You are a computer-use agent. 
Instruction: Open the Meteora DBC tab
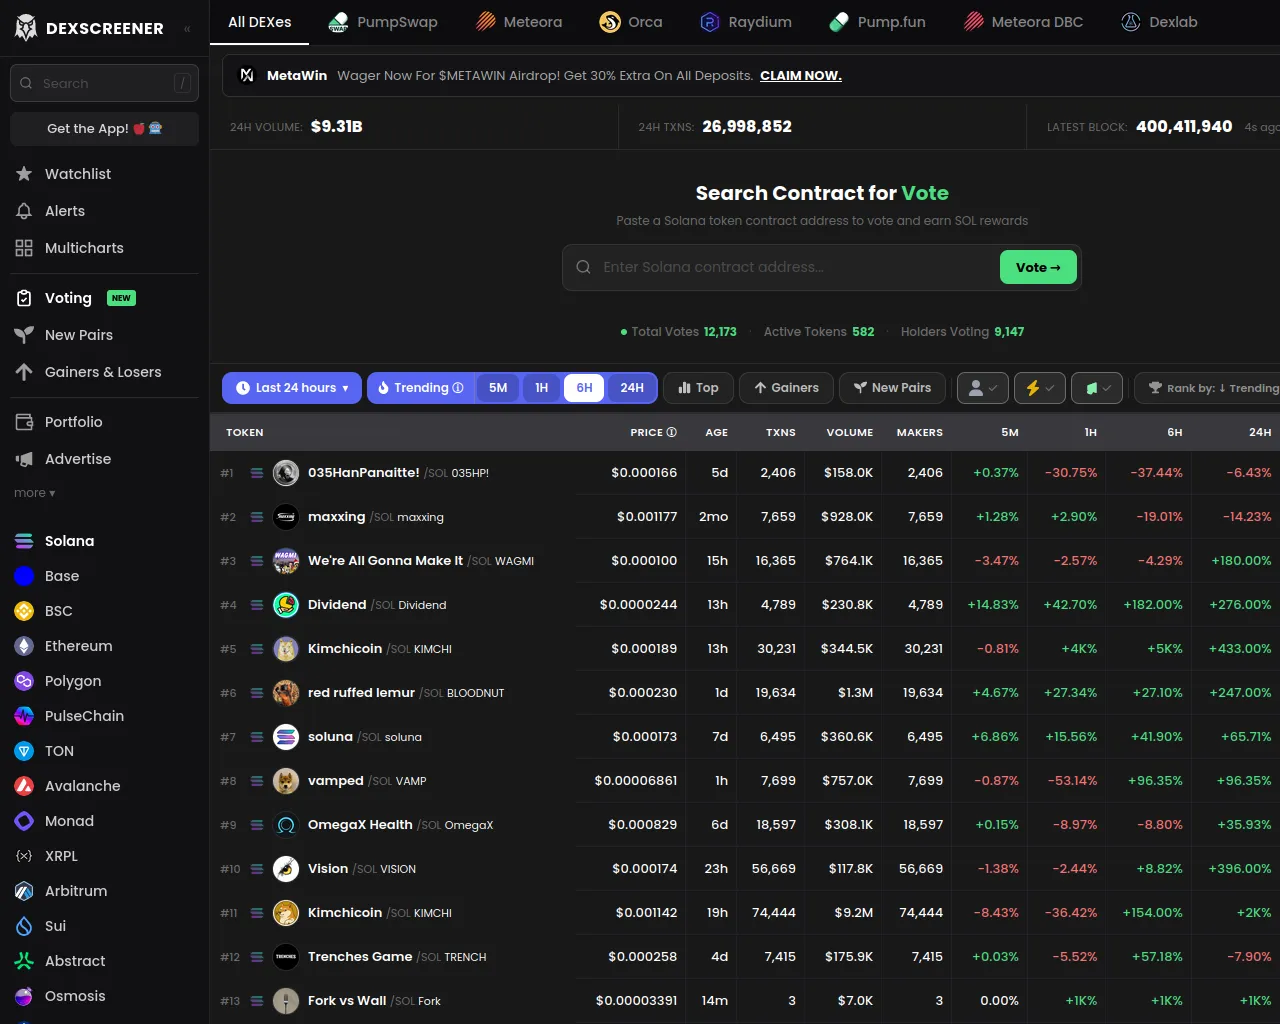pyautogui.click(x=1023, y=22)
